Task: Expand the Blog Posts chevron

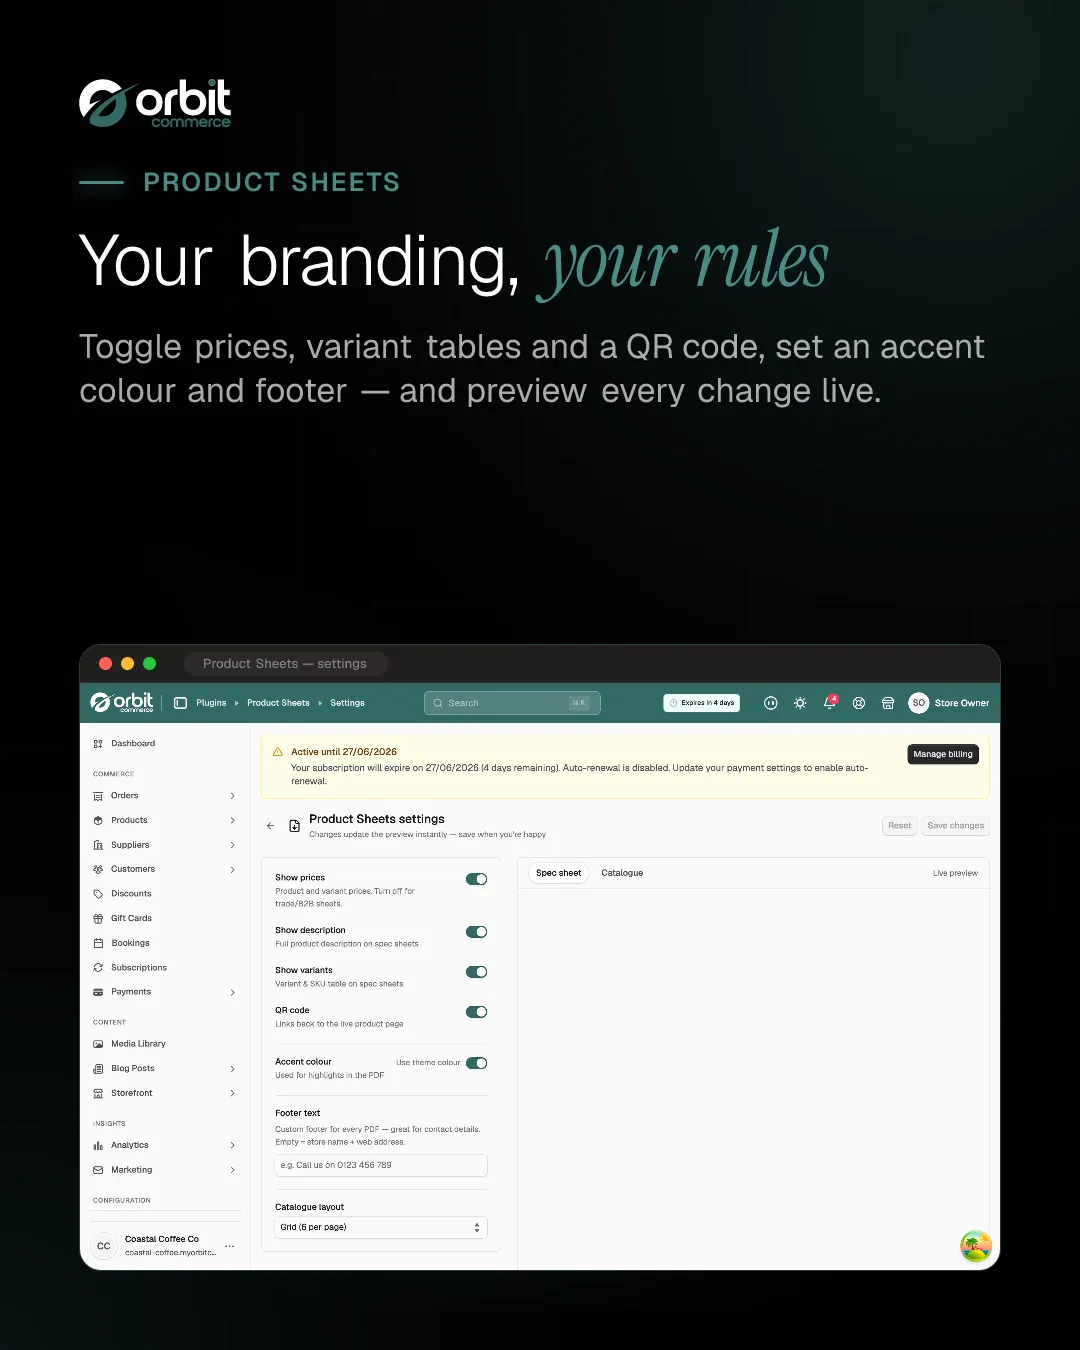Action: [233, 1069]
